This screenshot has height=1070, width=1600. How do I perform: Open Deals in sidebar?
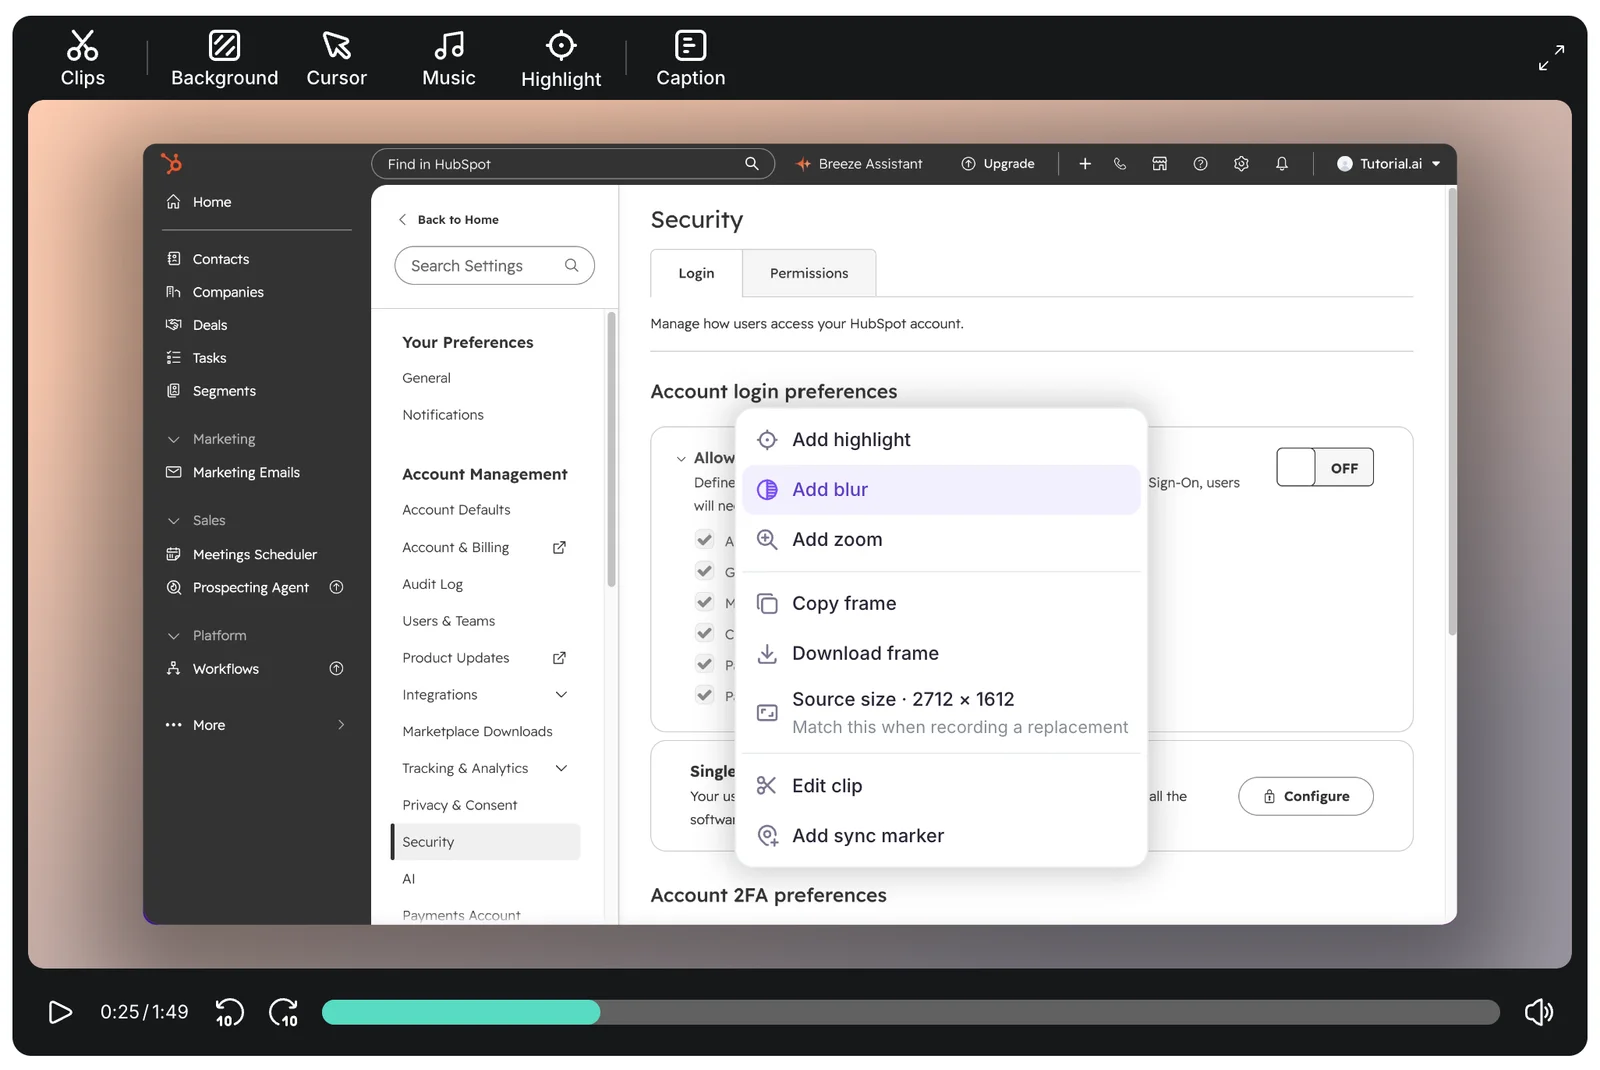click(197, 325)
